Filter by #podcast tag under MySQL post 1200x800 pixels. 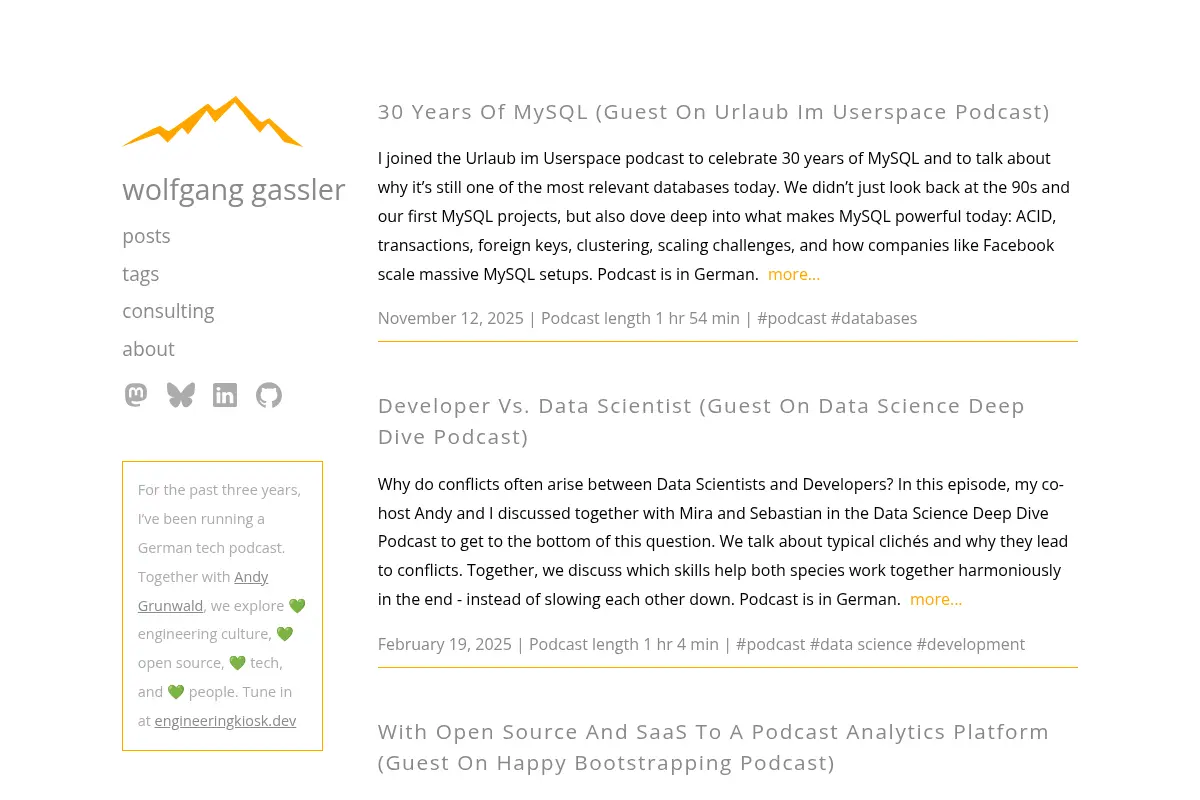point(792,318)
